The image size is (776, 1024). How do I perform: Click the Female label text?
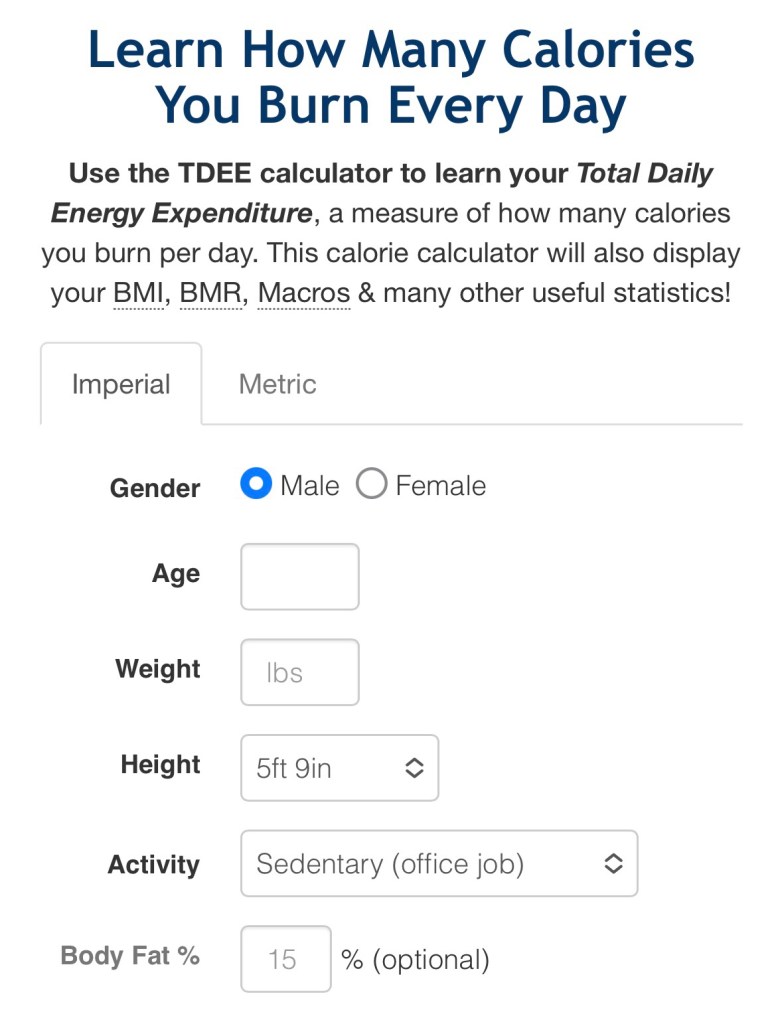[441, 486]
